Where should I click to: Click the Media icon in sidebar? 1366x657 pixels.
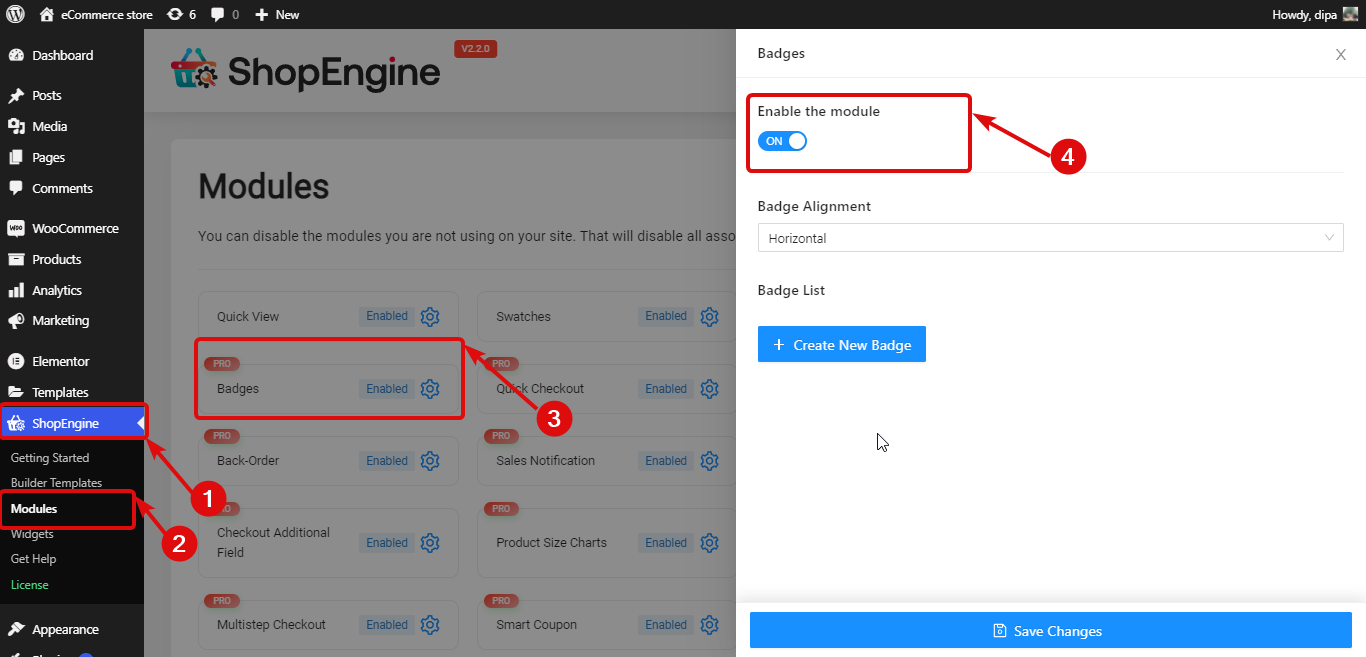coord(16,127)
